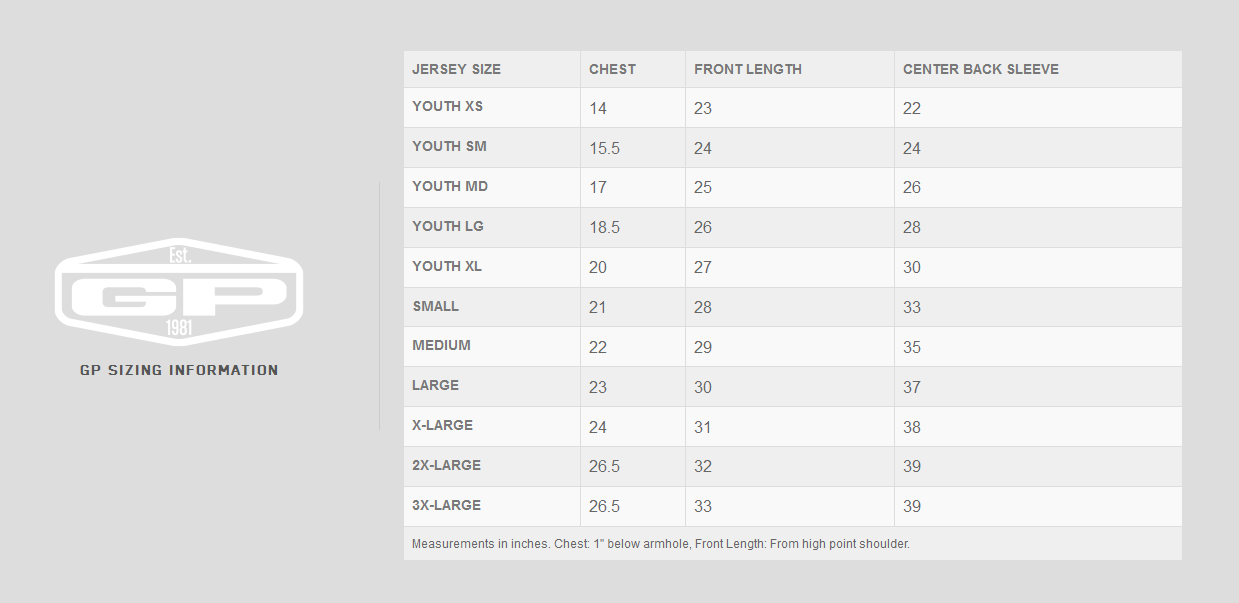Click the 2X-Large size row label

click(x=446, y=465)
